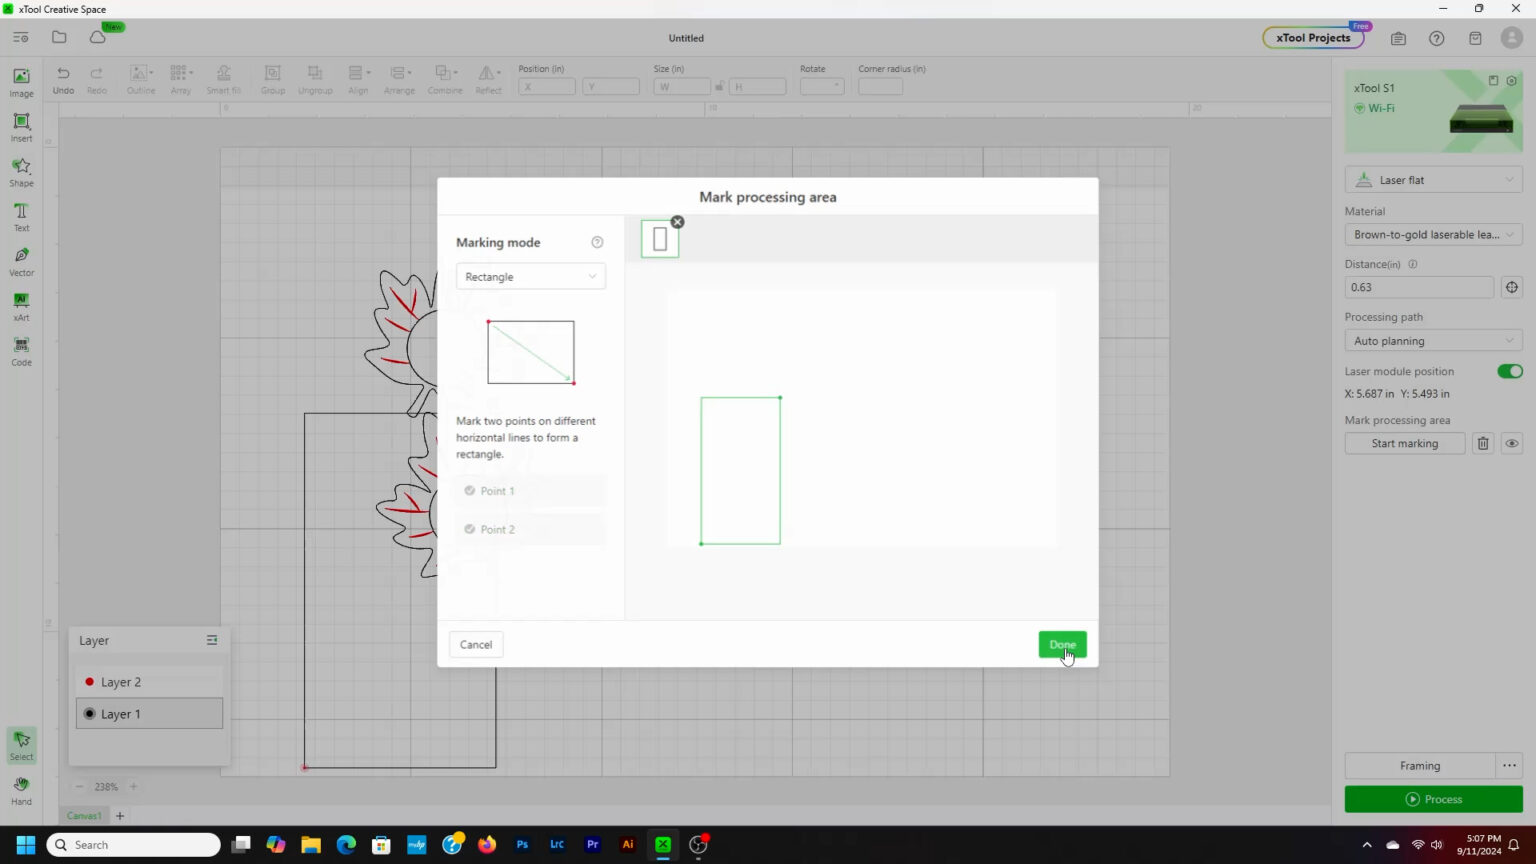The height and width of the screenshot is (864, 1536).
Task: Click the Marking mode help icon
Action: [597, 242]
